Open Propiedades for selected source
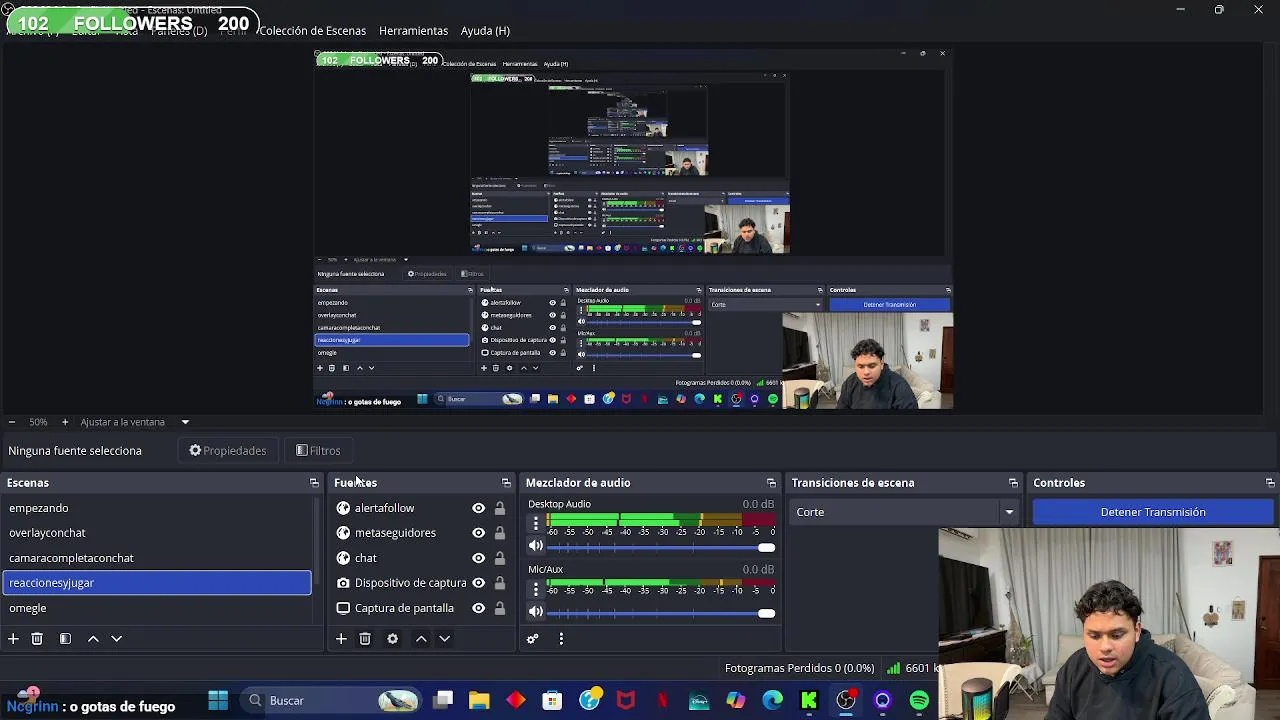 tap(228, 451)
